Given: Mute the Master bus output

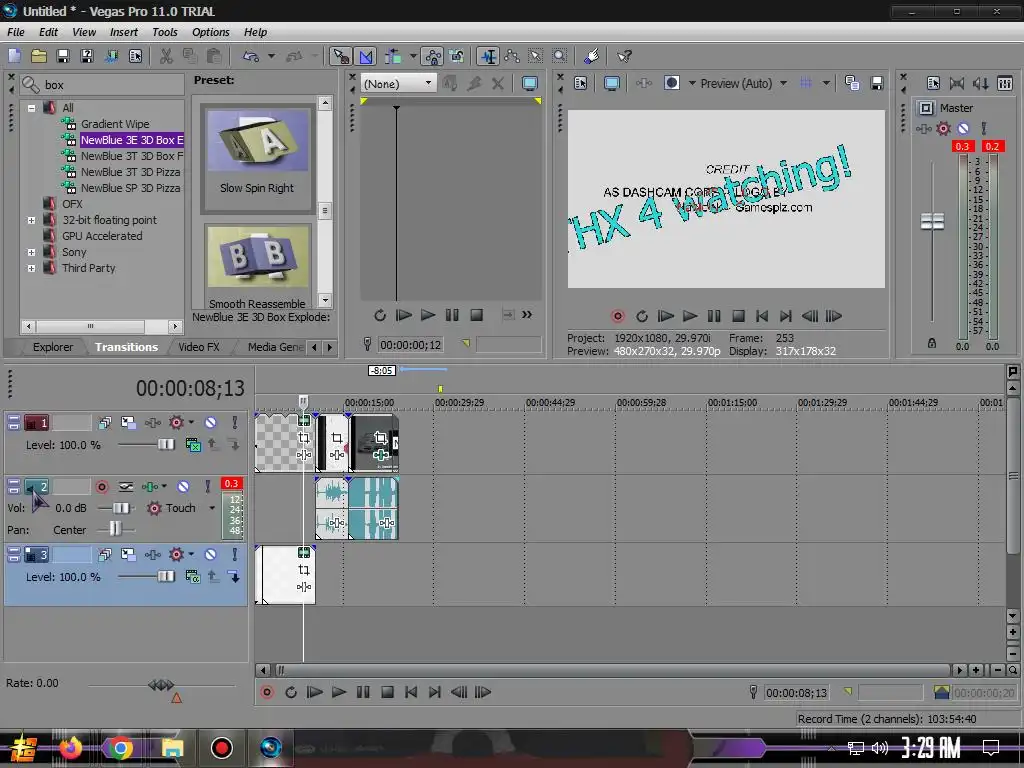Looking at the screenshot, I should click(963, 129).
